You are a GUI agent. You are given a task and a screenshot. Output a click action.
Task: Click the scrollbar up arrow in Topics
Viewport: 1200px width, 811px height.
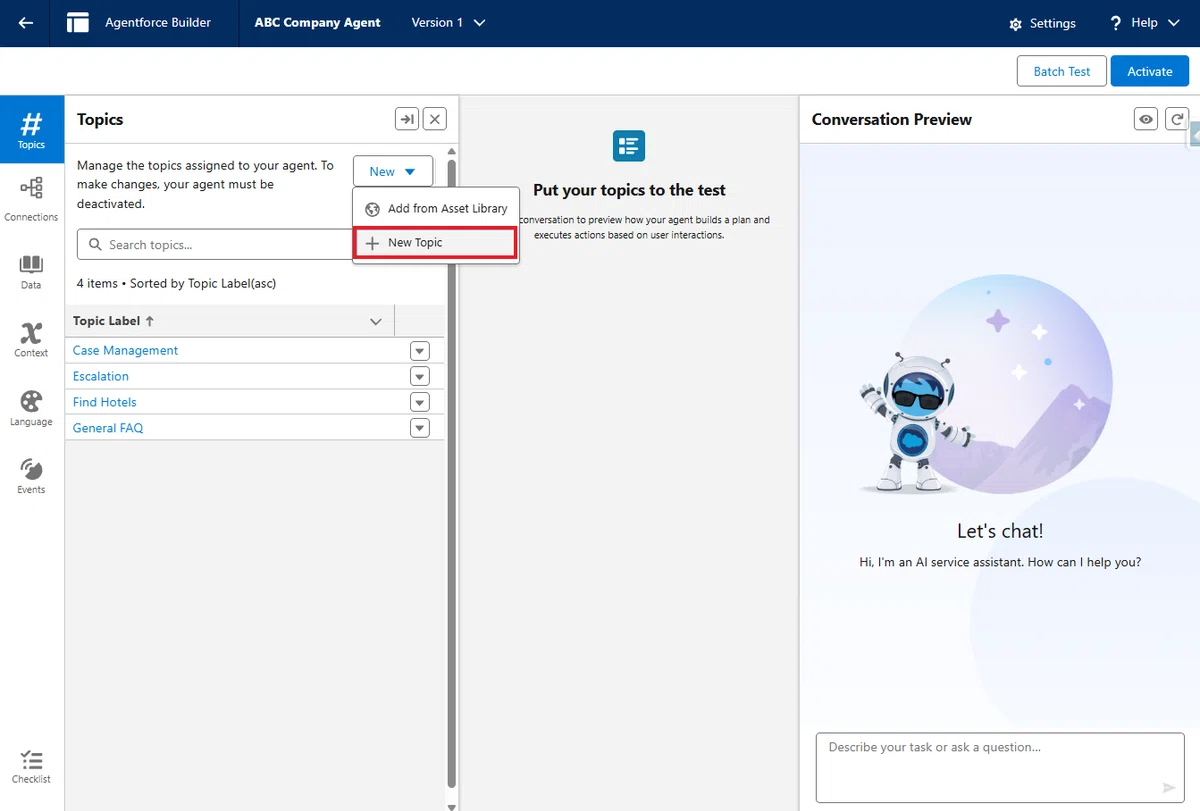pyautogui.click(x=452, y=151)
